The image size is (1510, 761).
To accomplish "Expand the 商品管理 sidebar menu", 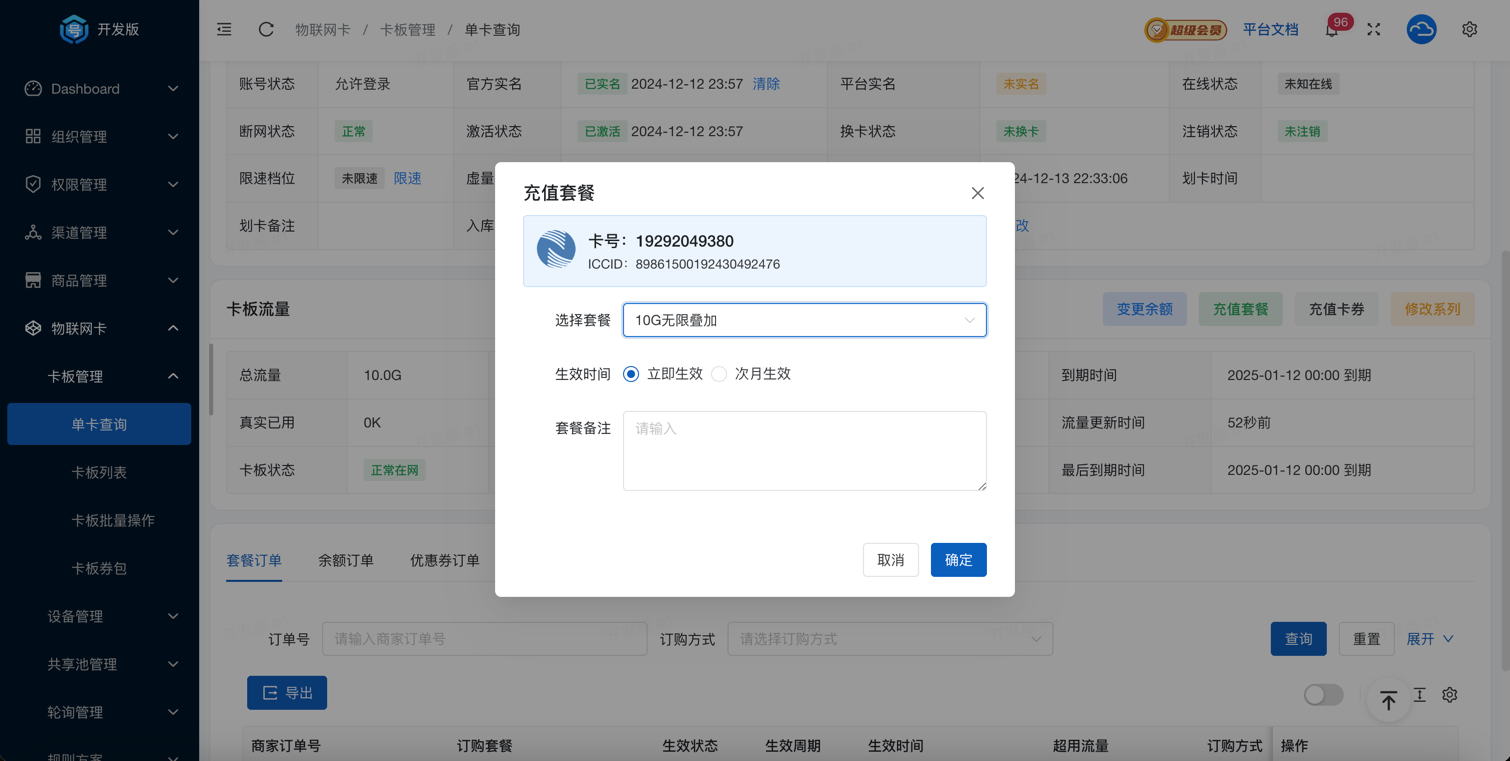I will point(100,281).
